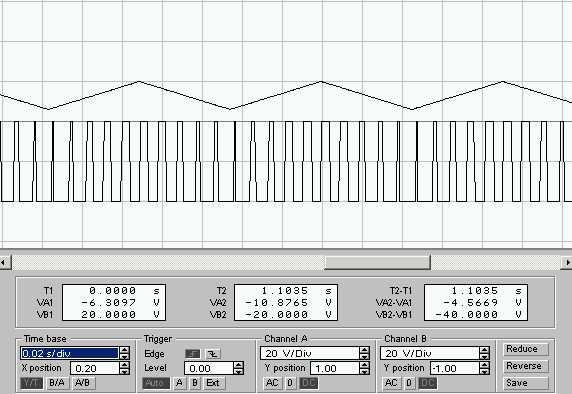Click the VB2 value -20.0000 V
Screen dimensions: 572x394
pos(288,314)
